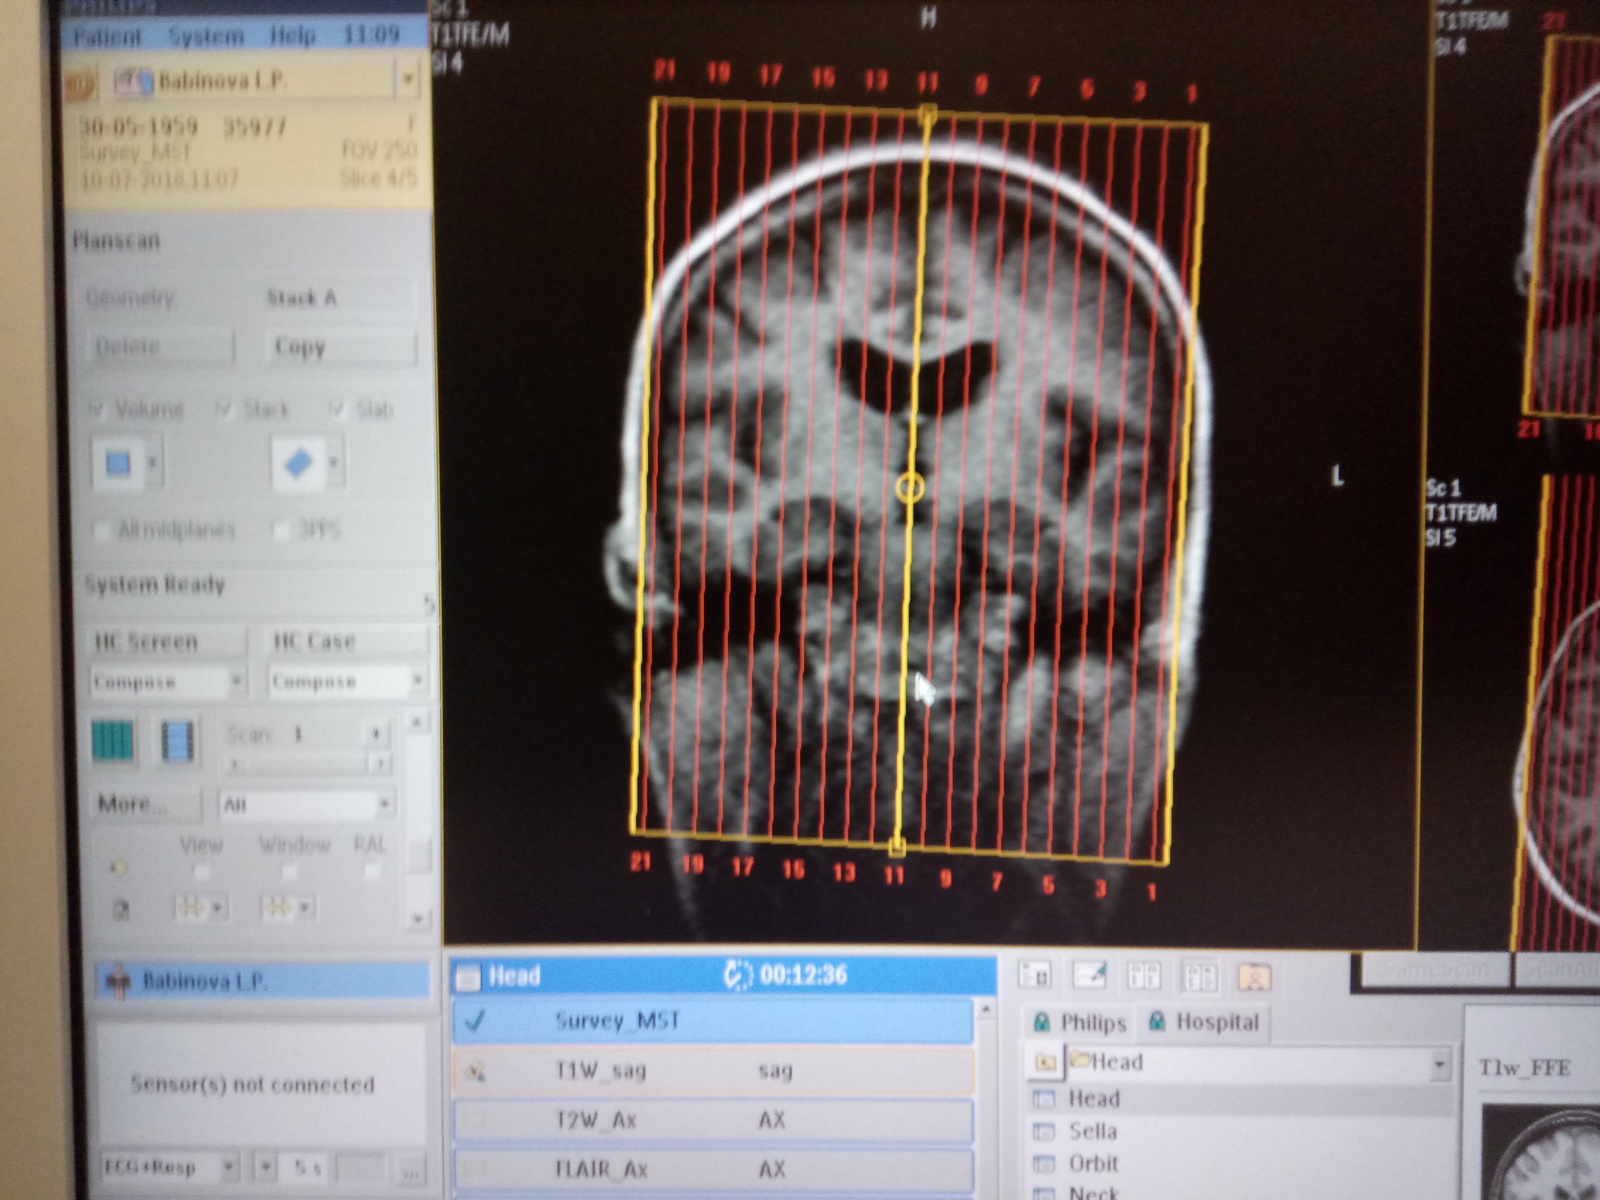The width and height of the screenshot is (1600, 1200).
Task: Click bottom square handle of yellow midline
Action: (x=896, y=848)
